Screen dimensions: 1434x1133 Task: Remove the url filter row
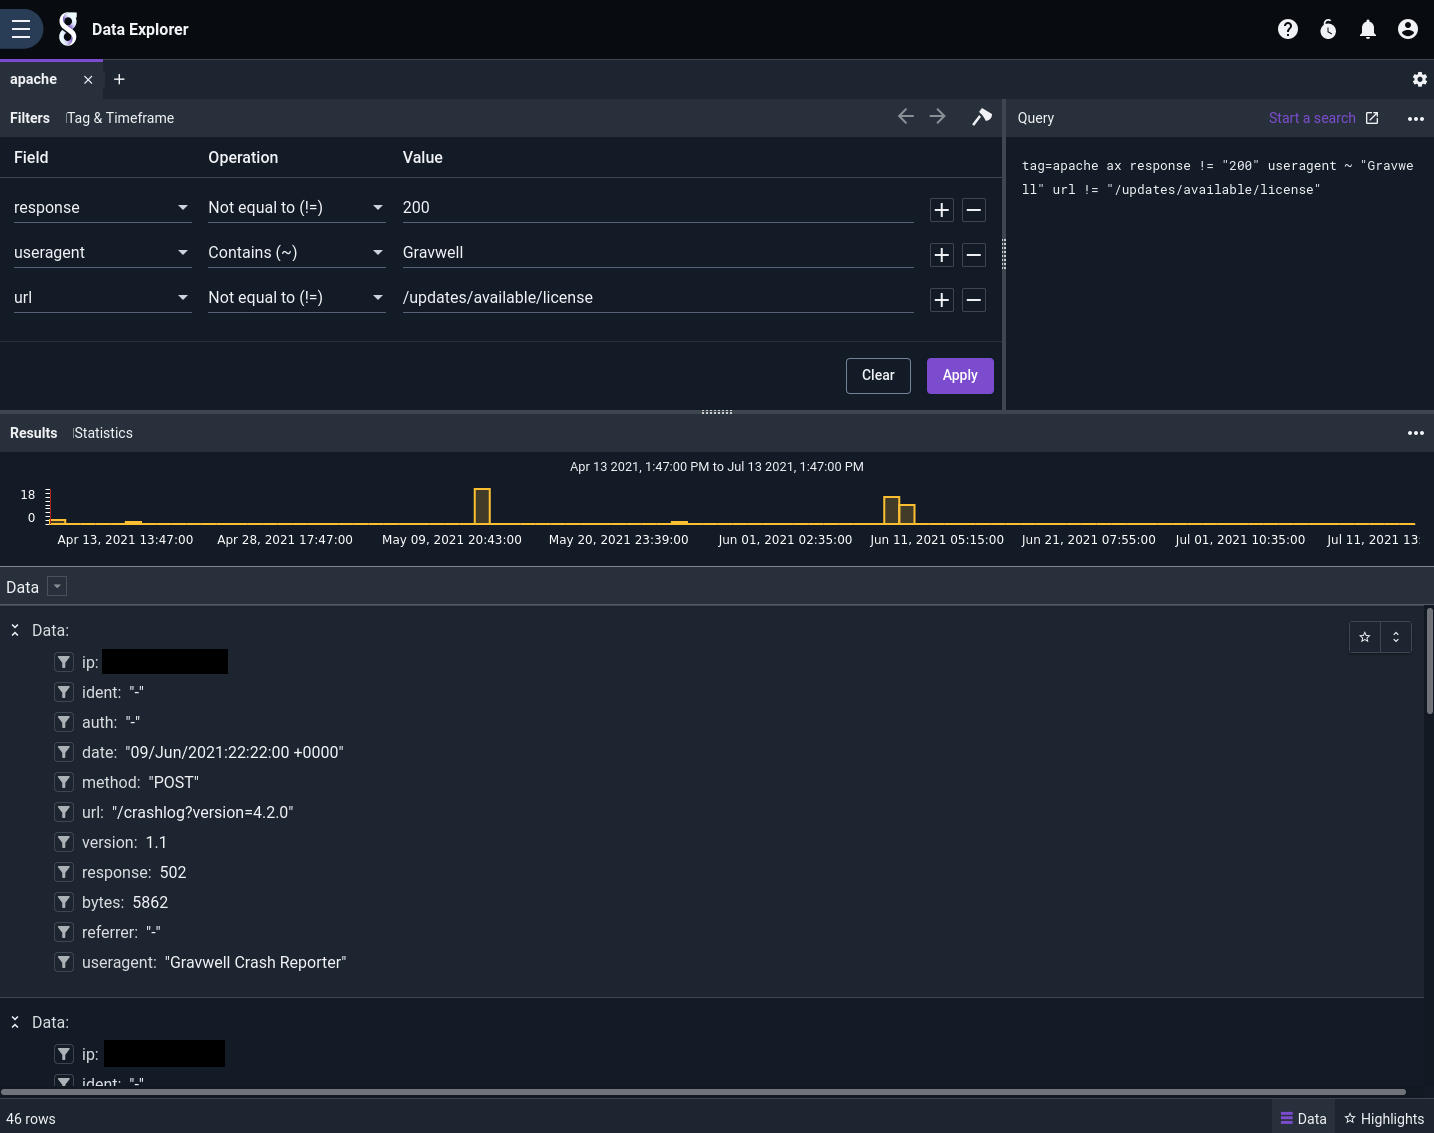tap(974, 300)
